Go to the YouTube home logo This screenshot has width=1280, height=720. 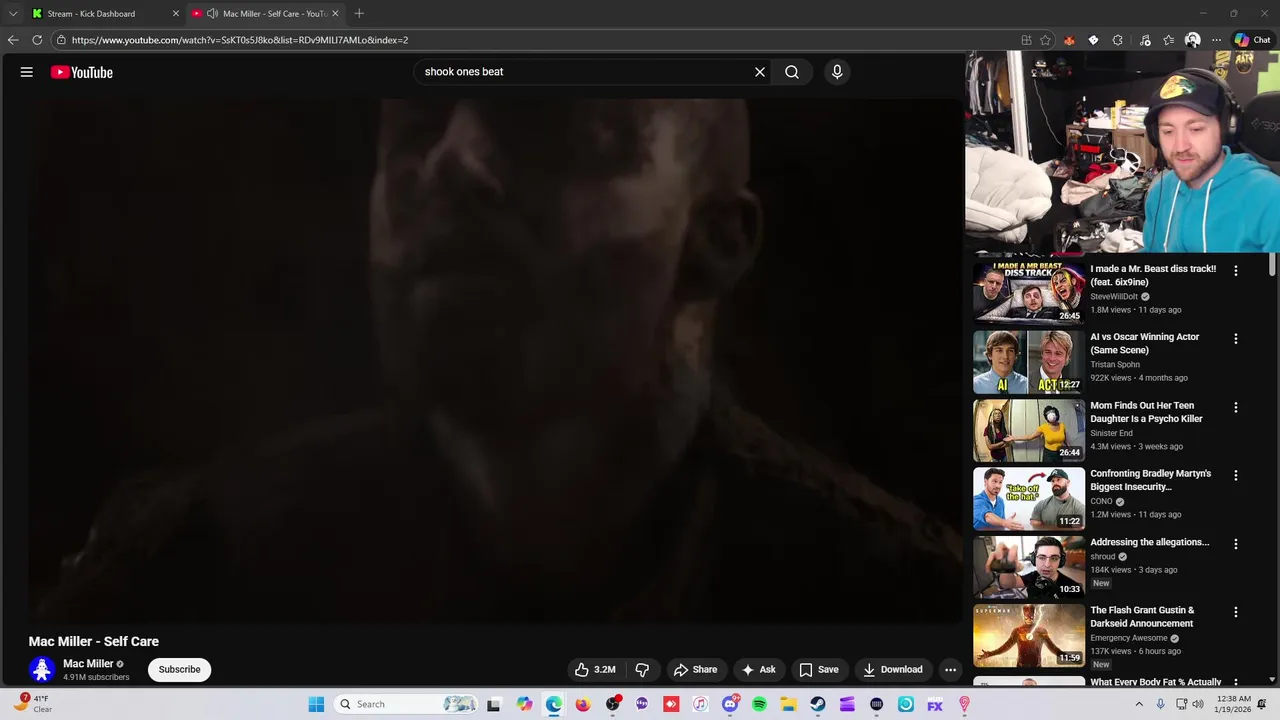tap(82, 72)
